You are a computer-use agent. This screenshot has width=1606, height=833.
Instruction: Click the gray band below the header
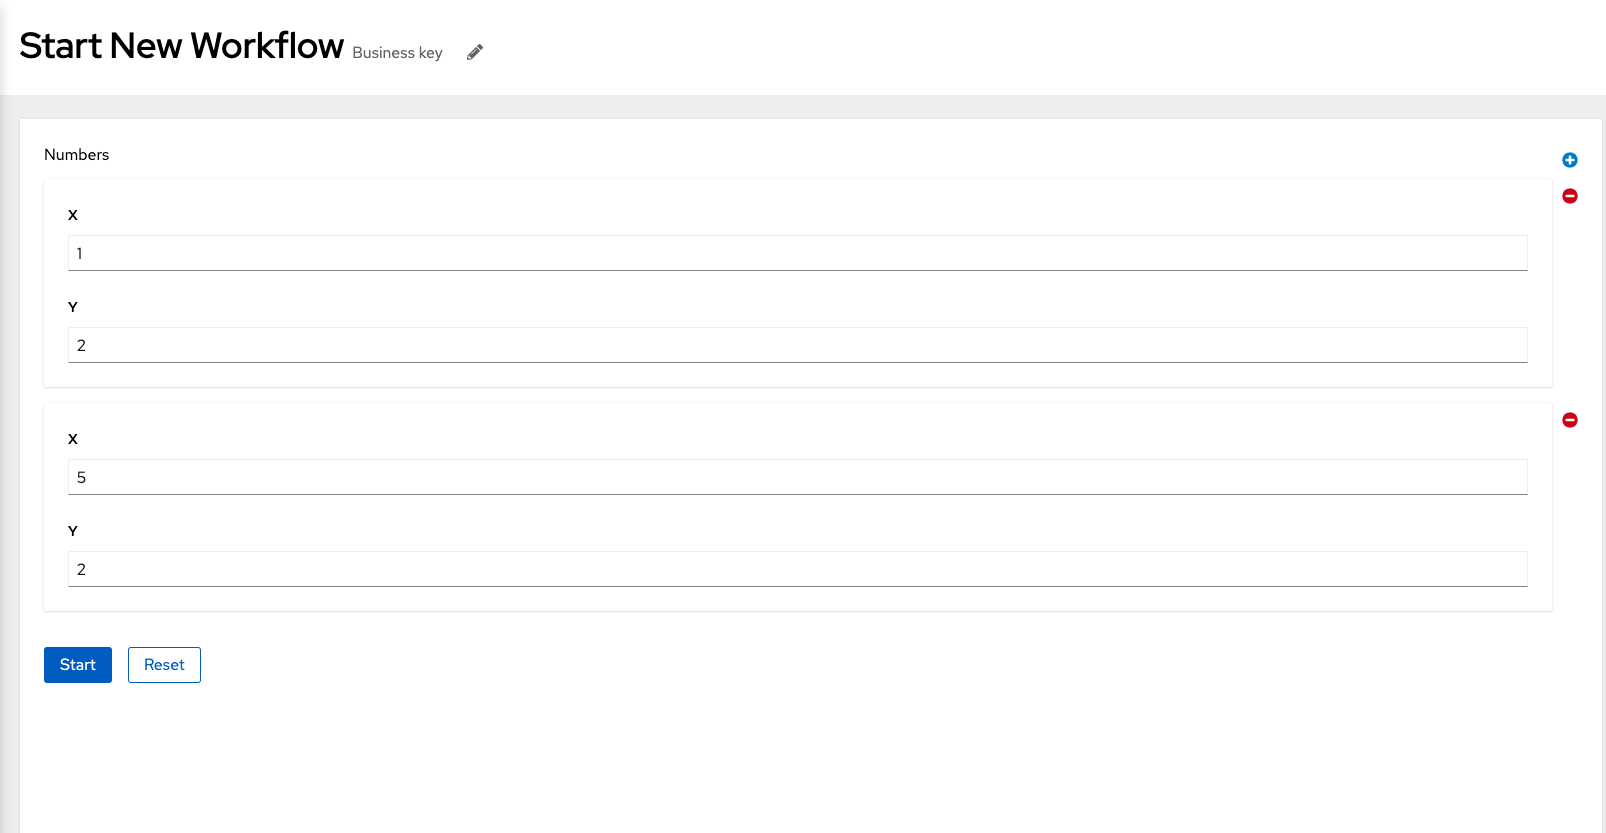(x=800, y=107)
